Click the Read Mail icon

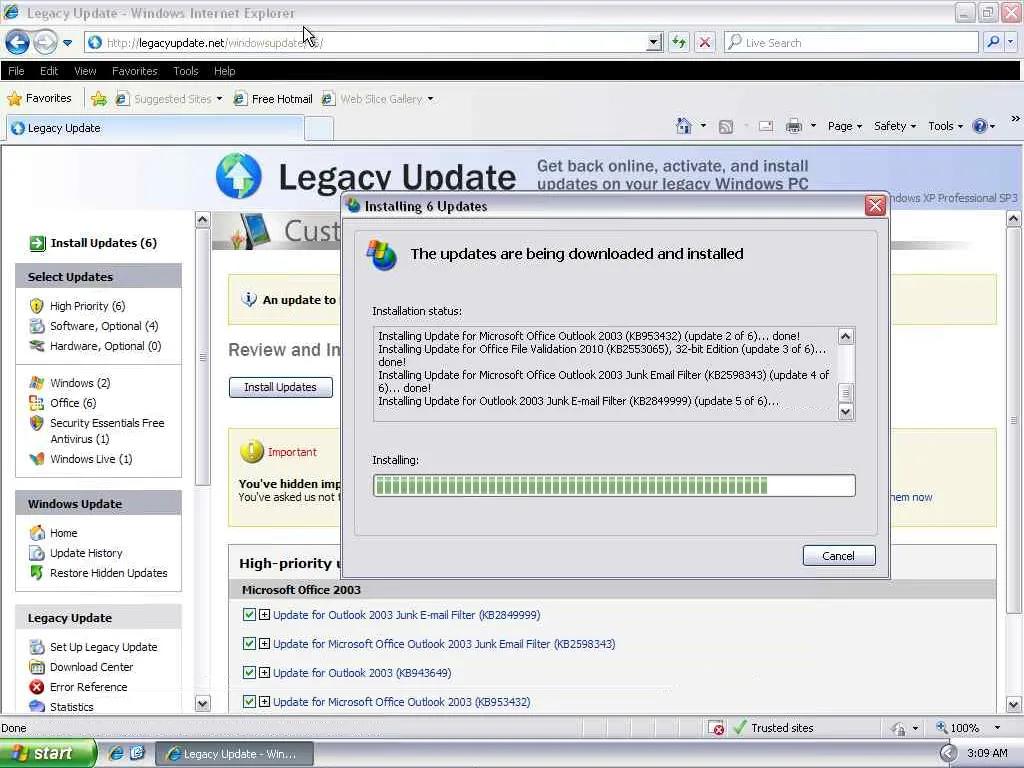pos(766,127)
